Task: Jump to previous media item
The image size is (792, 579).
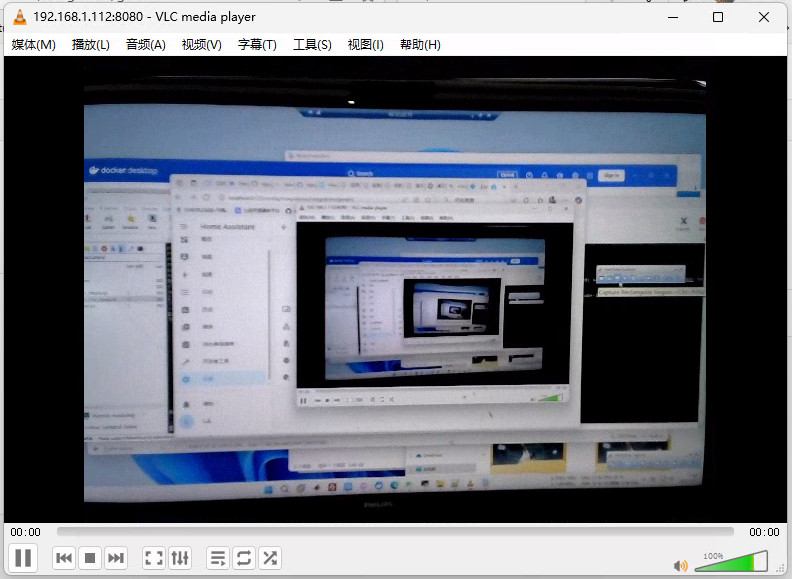Action: tap(64, 558)
